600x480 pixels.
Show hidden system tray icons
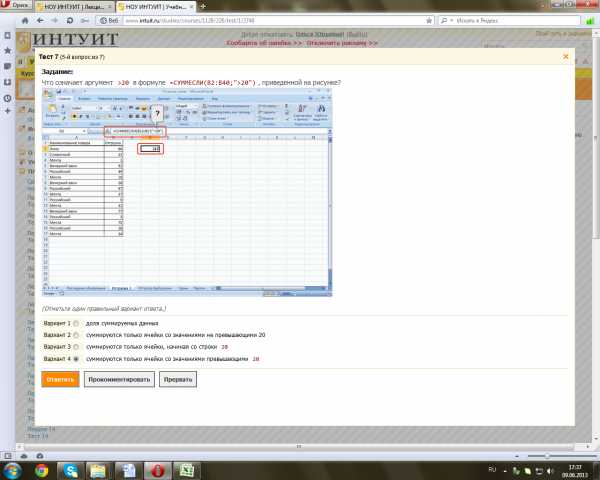point(505,471)
